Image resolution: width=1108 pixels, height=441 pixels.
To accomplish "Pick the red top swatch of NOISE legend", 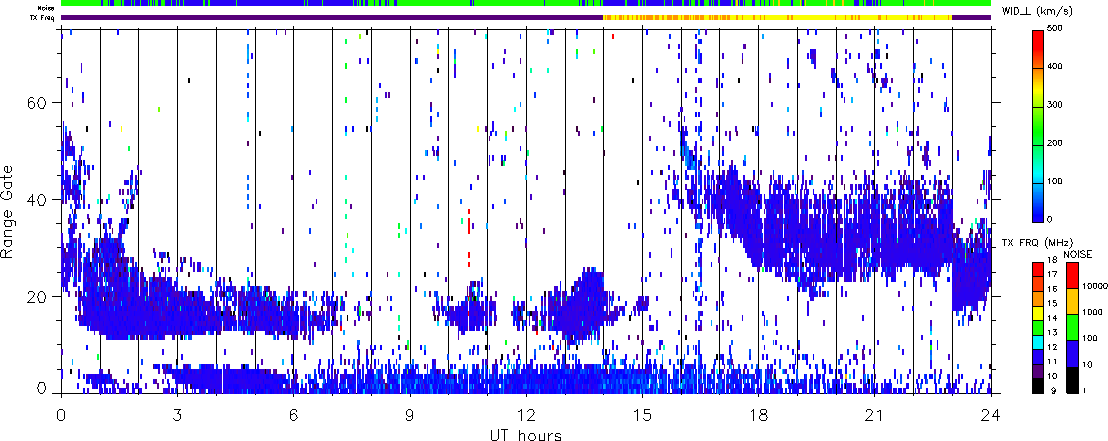I will [1071, 275].
